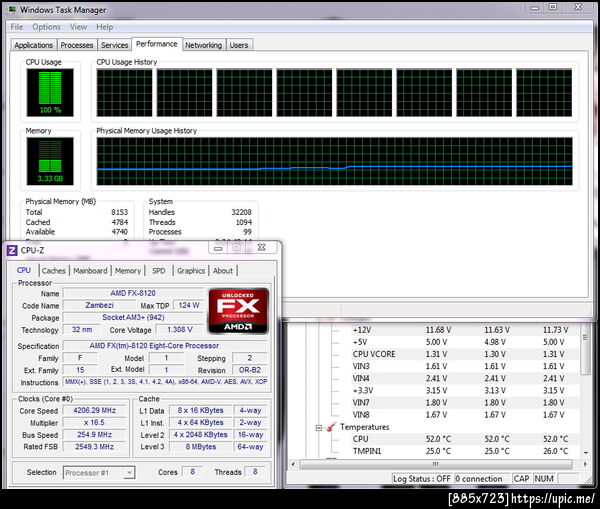Open the Memory tab in CPU-Z
Screen dimensions: 600x509
[128, 271]
